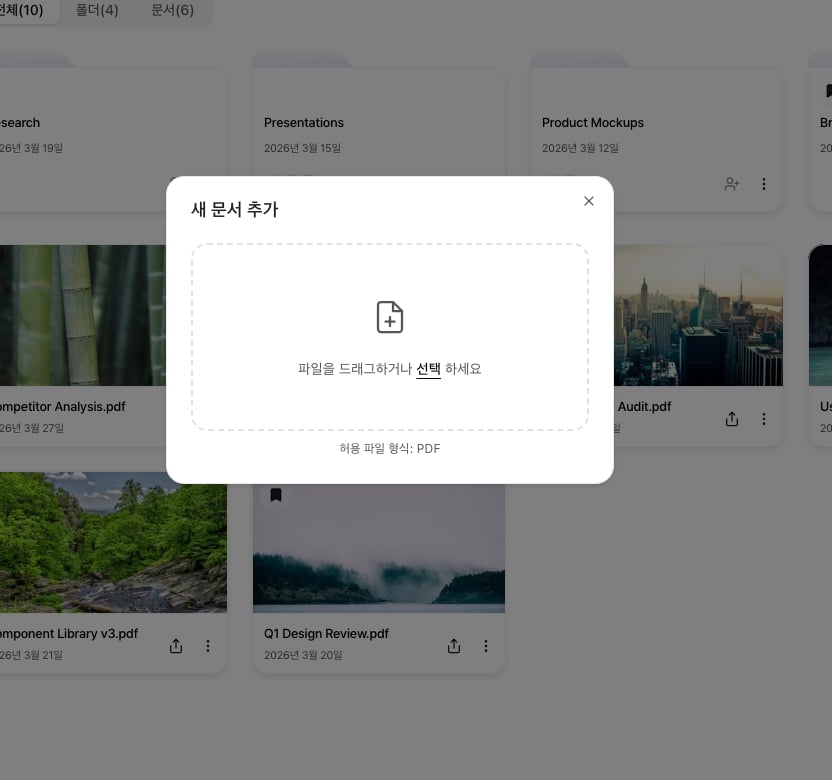Click the add-file document icon in drop zone
This screenshot has width=832, height=780.
[x=390, y=317]
